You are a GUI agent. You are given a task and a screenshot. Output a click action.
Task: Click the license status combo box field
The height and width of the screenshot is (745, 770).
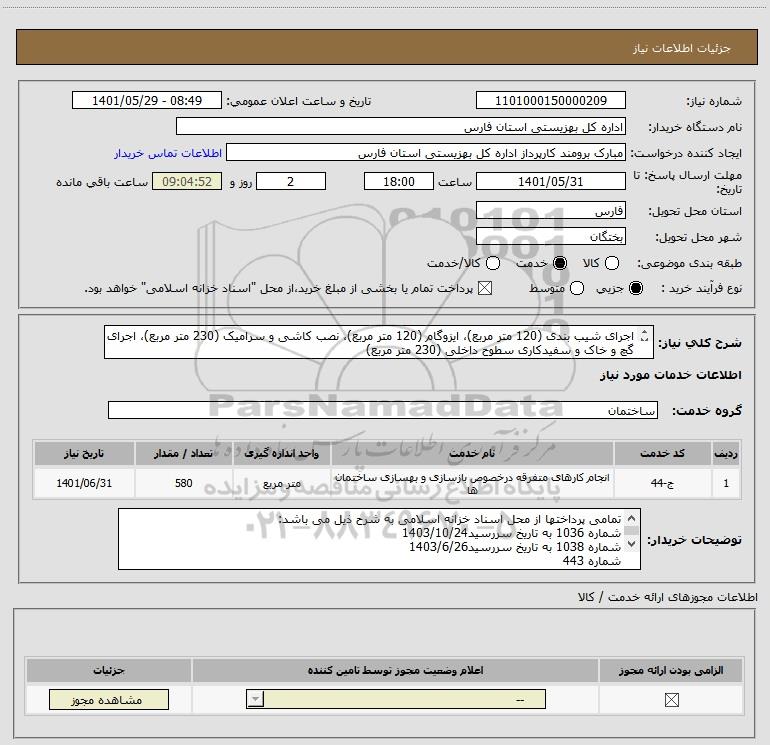click(x=396, y=699)
